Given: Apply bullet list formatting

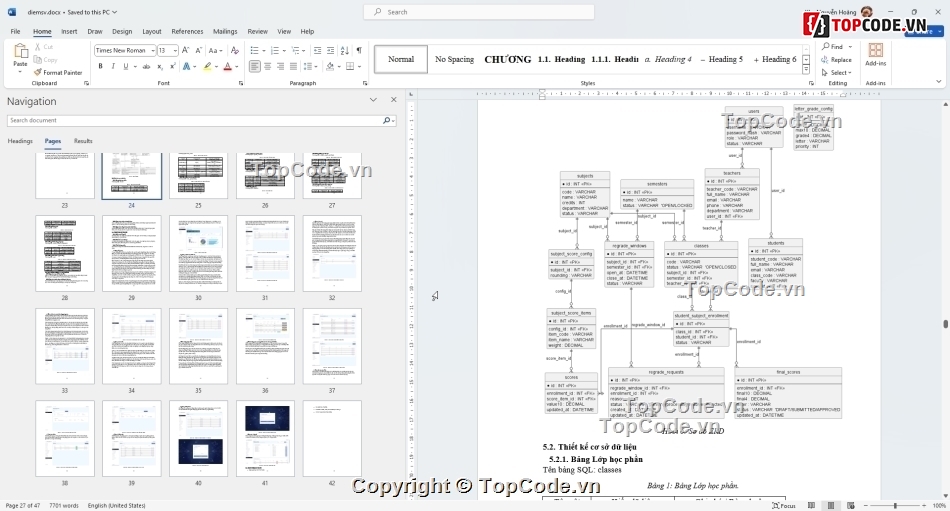Looking at the screenshot, I should click(x=255, y=50).
